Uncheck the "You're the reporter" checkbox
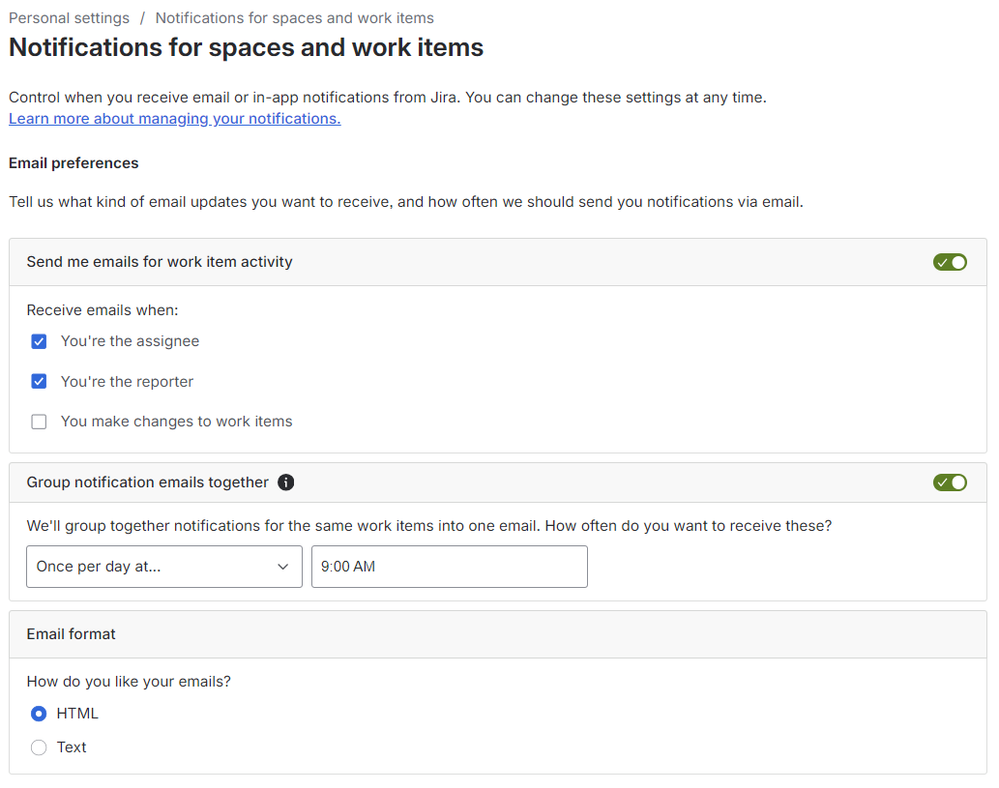999x788 pixels. [x=39, y=382]
